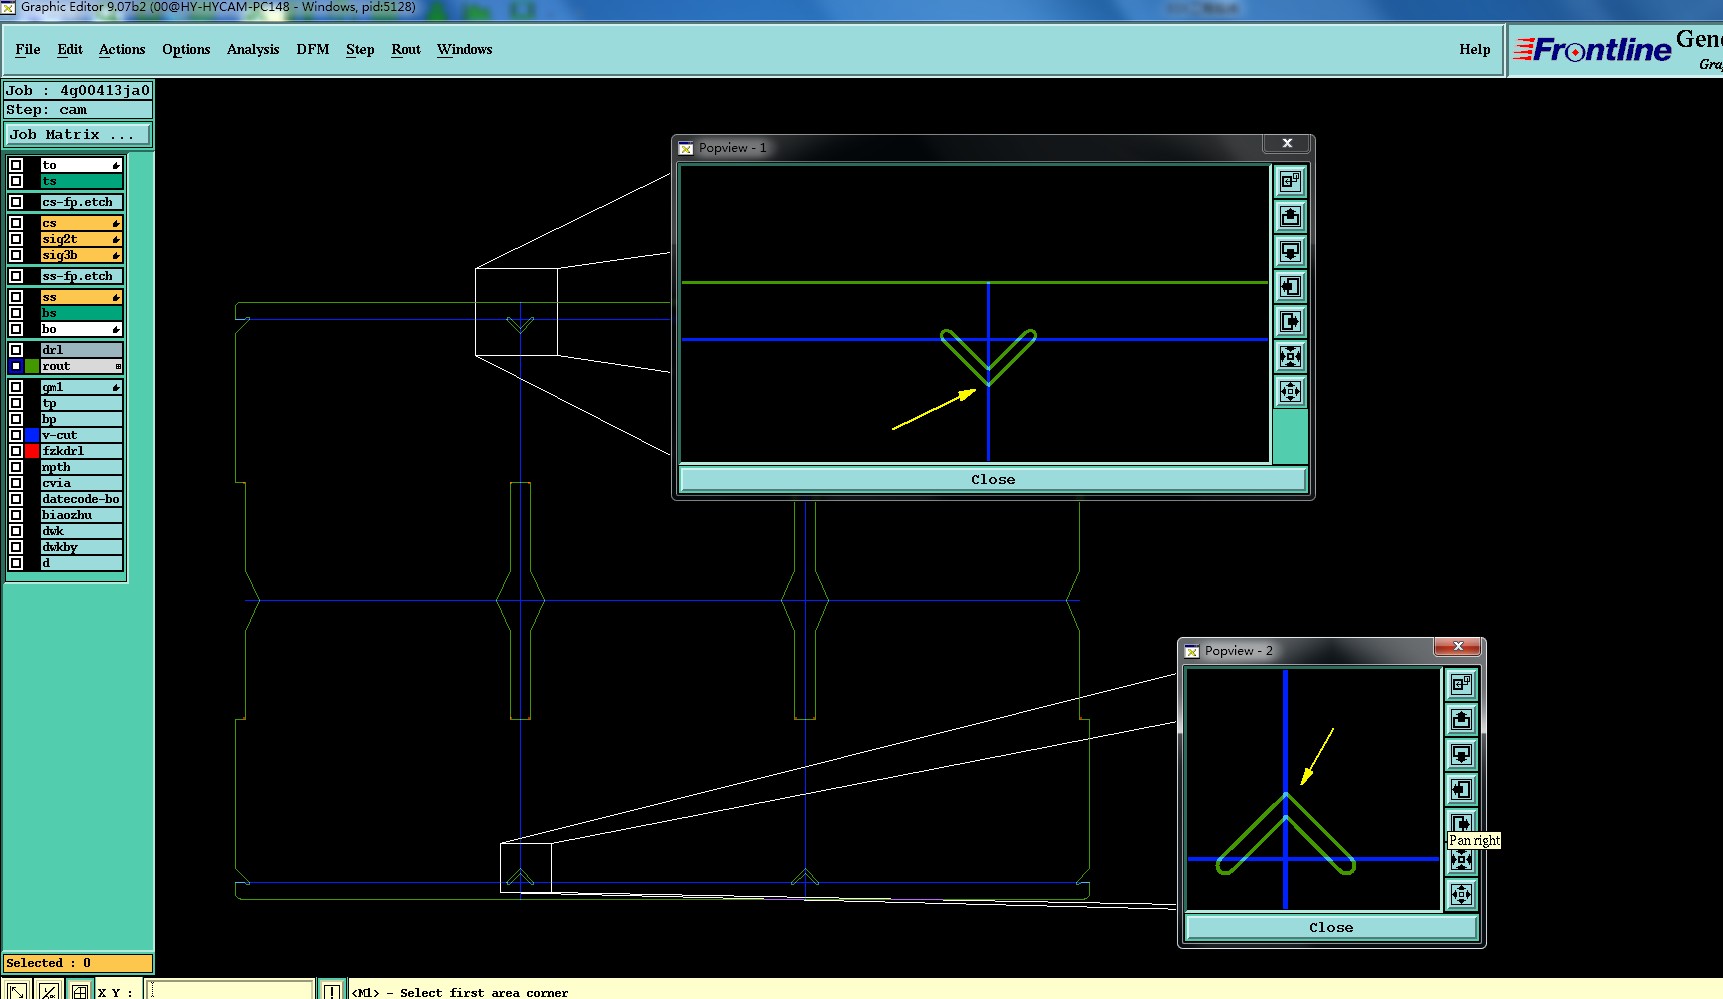Pan down in Popview - 1
Viewport: 1723px width, 999px height.
click(1290, 251)
